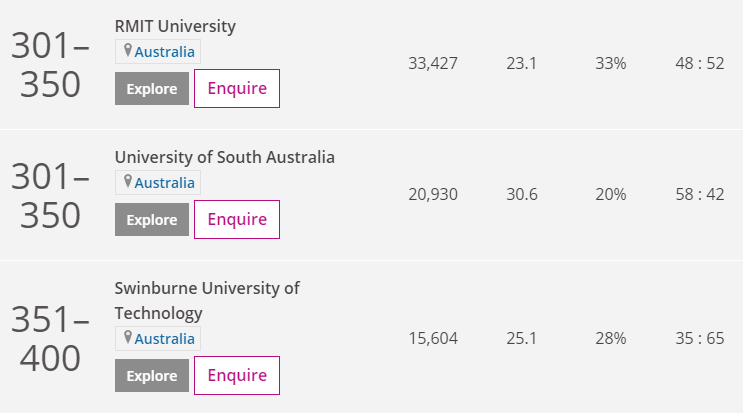Follow Australia link under University of South Australia
Image resolution: width=743 pixels, height=413 pixels.
164,183
